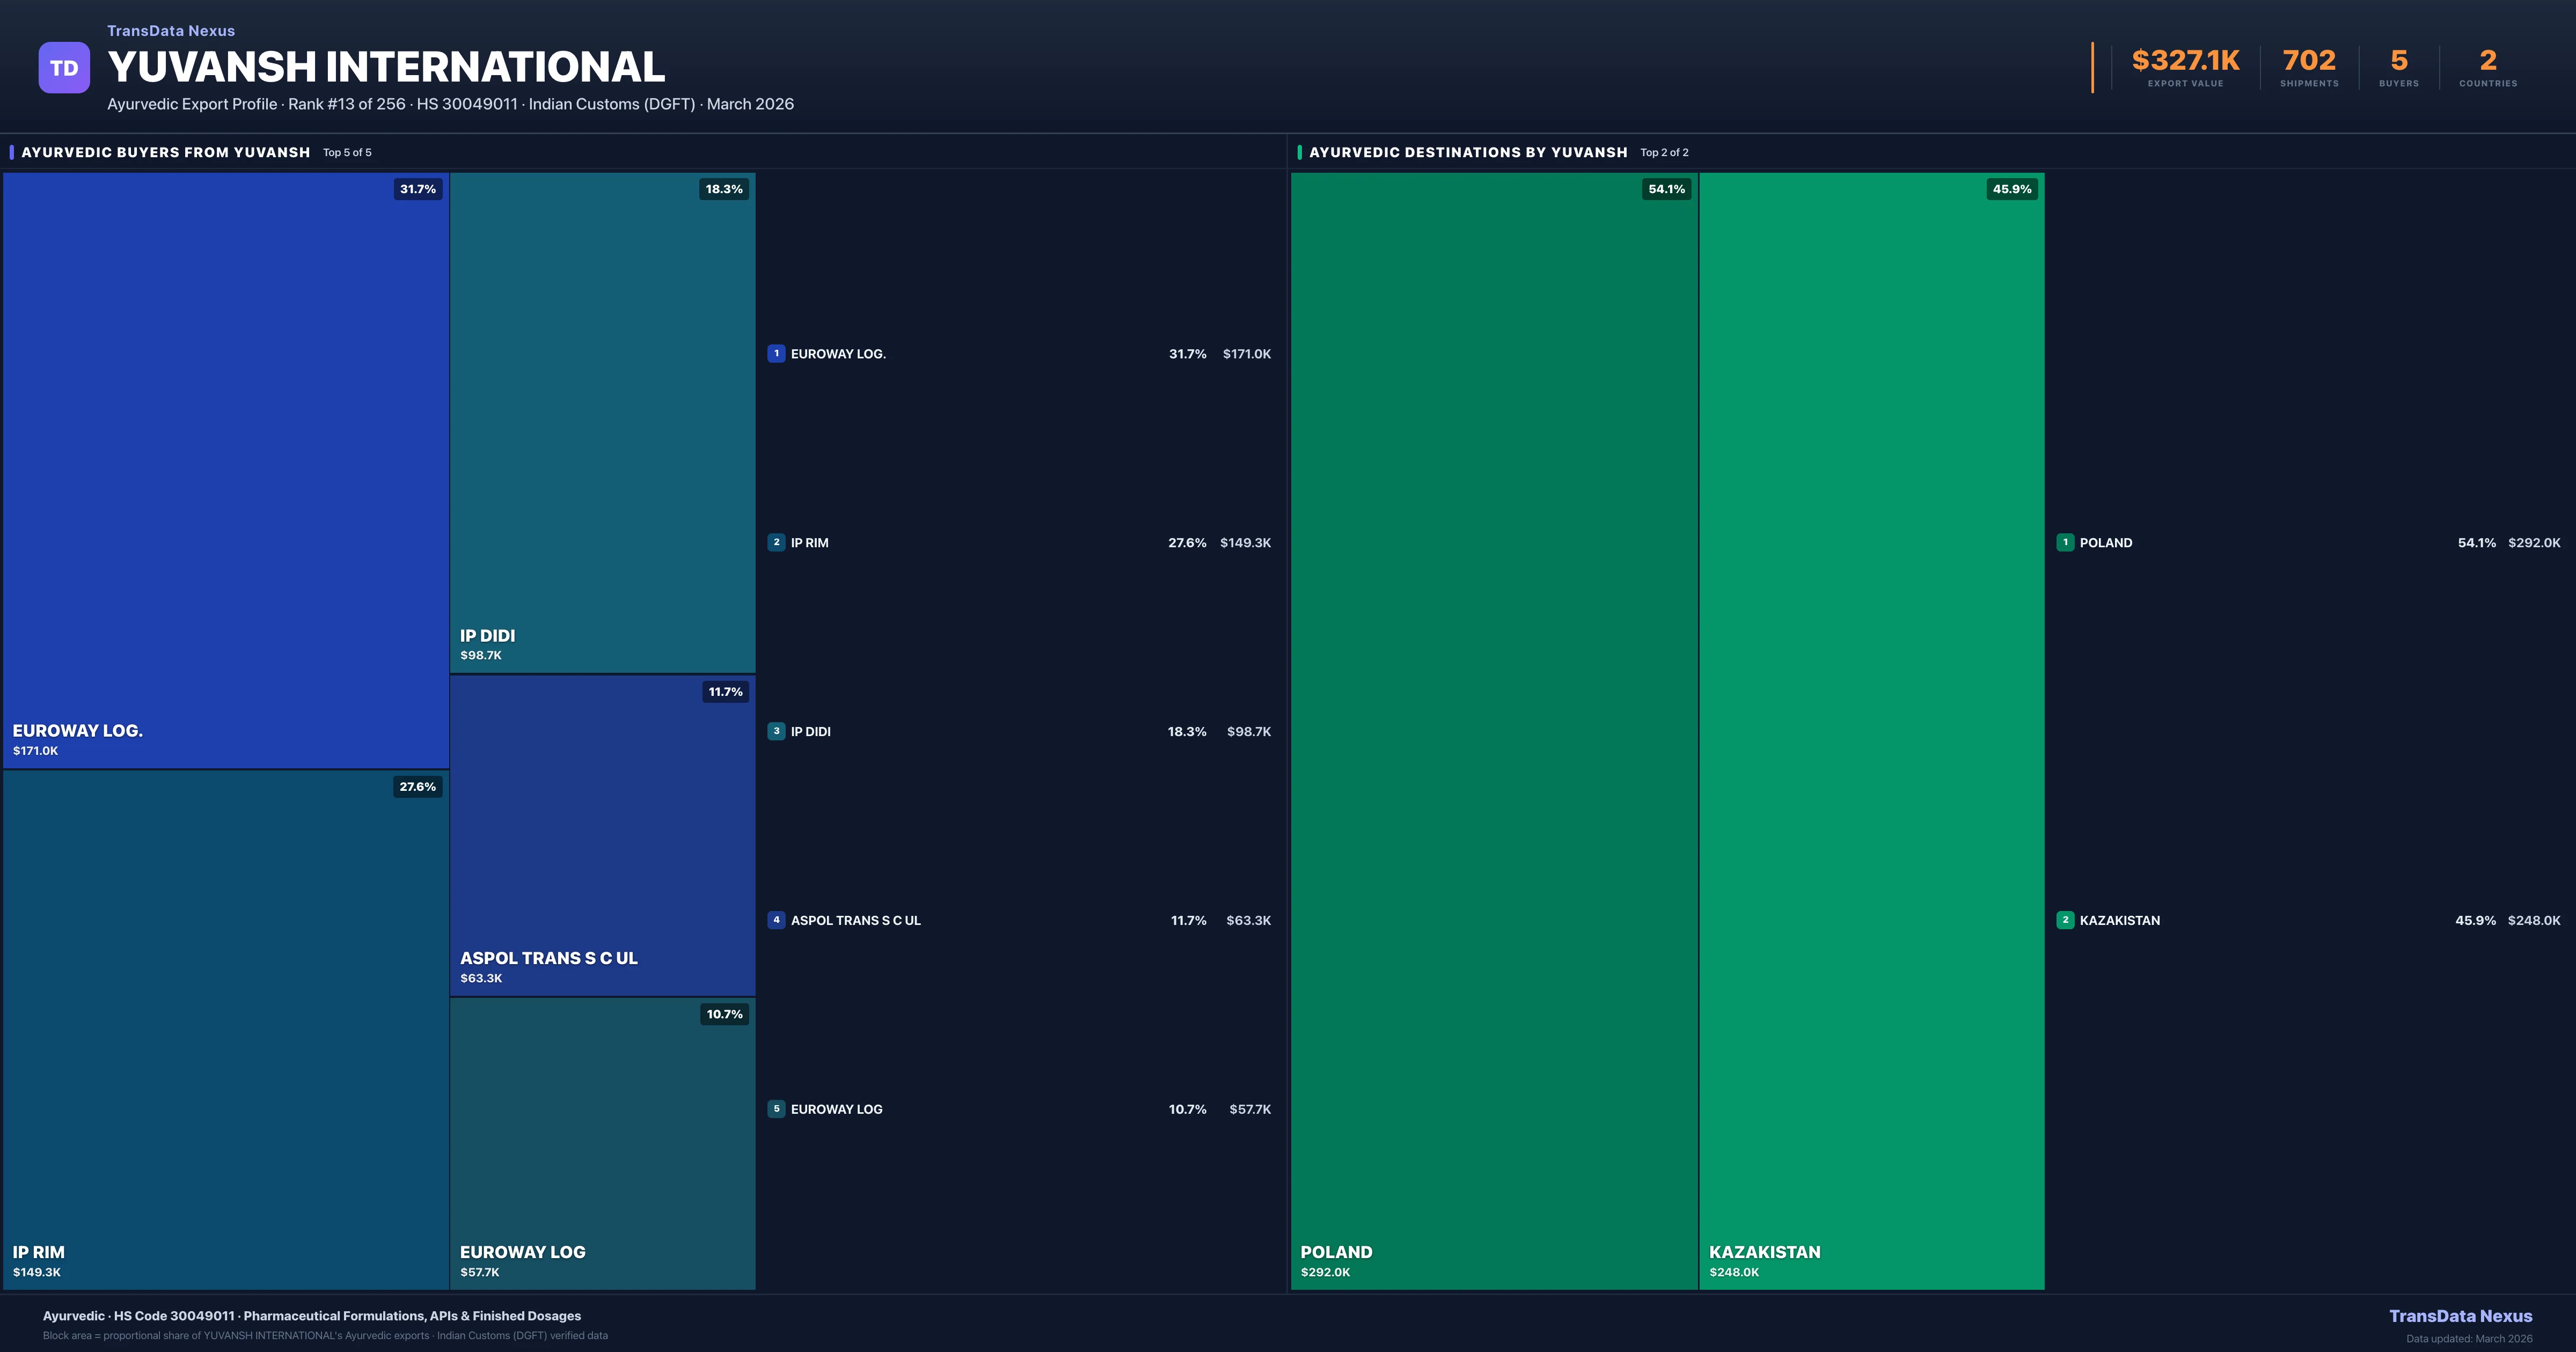Click rank badge 2 beside KAZAKISTAN

2065,920
